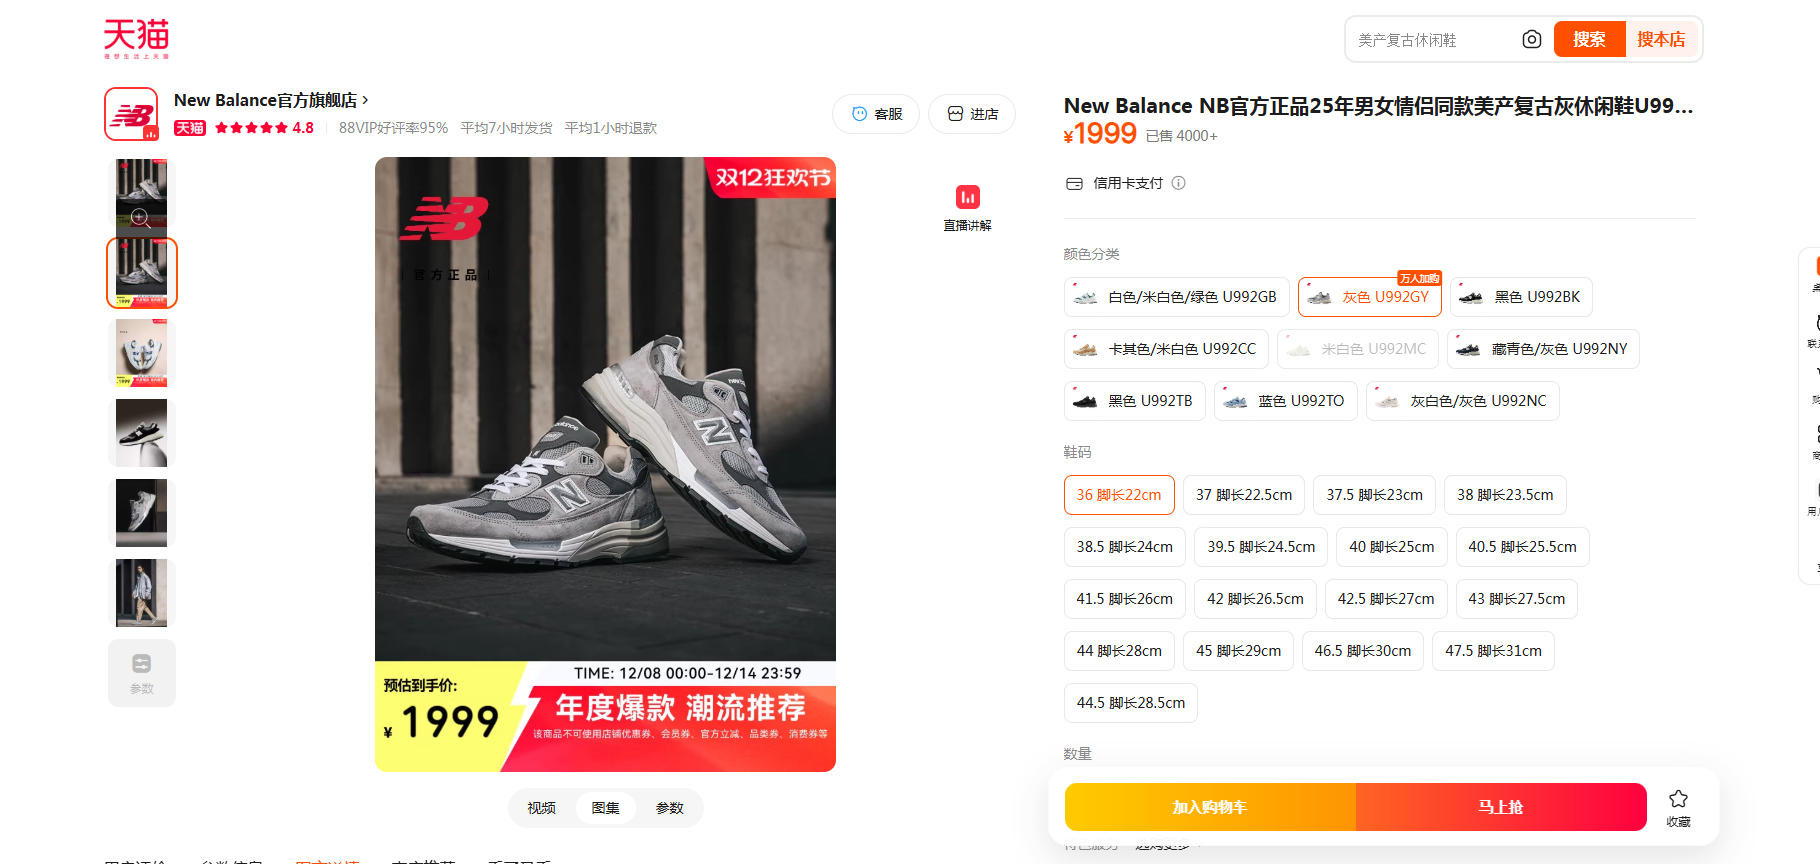Image resolution: width=1820 pixels, height=864 pixels.
Task: Select size 36 脚长22cm
Action: click(1118, 495)
